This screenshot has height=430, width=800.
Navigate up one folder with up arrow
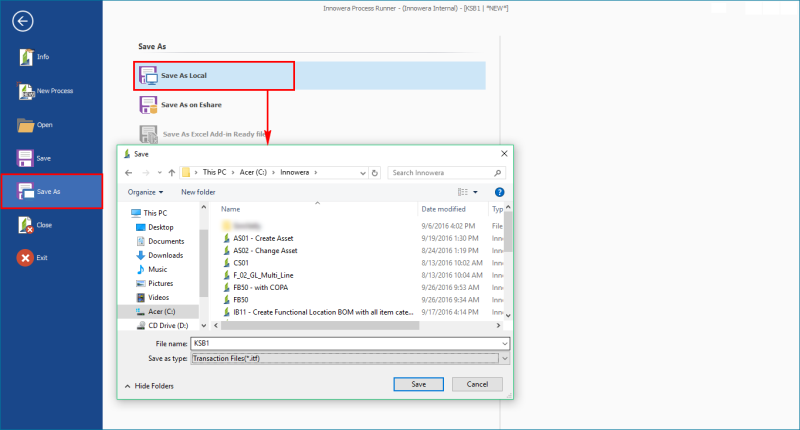click(172, 173)
